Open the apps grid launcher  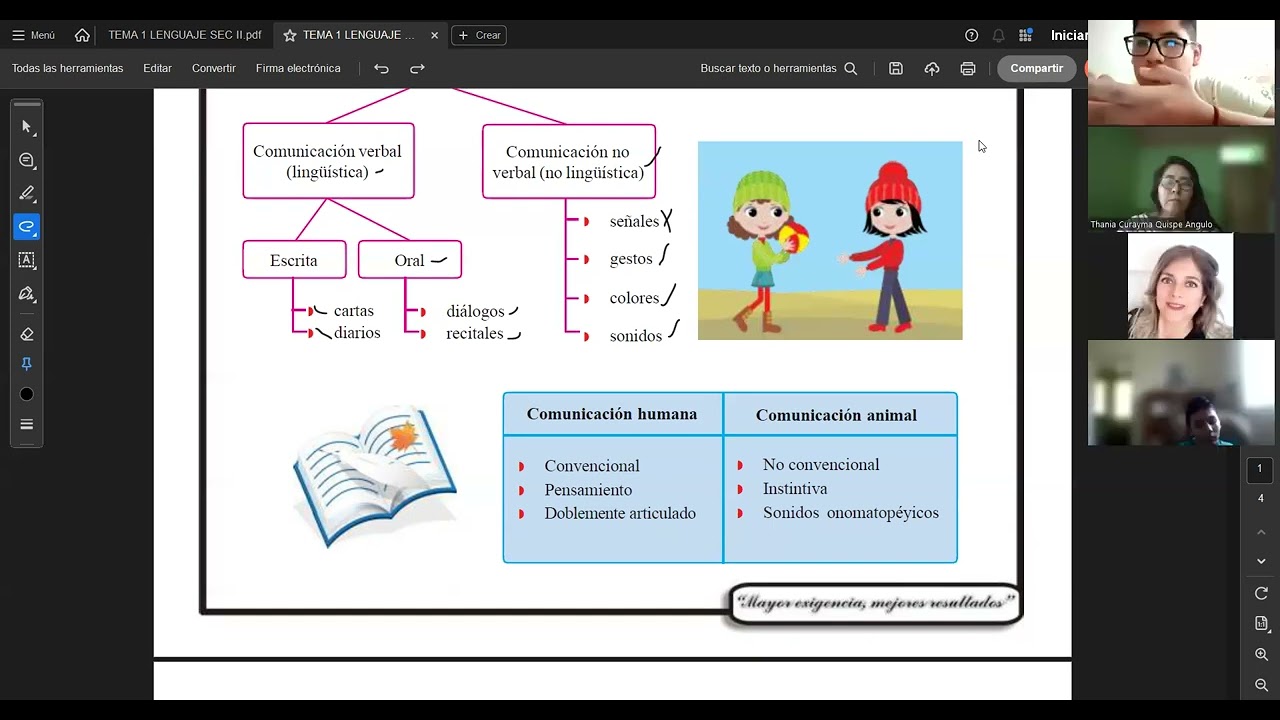pyautogui.click(x=1025, y=35)
